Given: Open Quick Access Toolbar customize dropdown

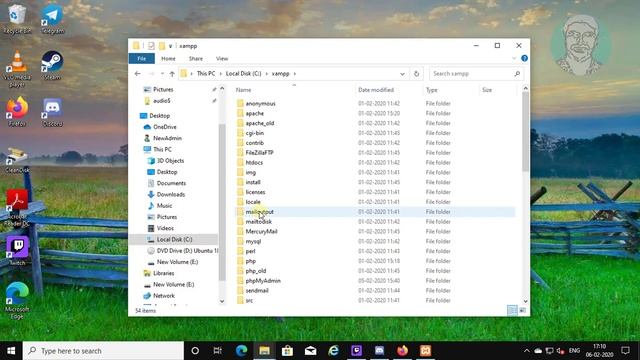Looking at the screenshot, I should [x=170, y=46].
